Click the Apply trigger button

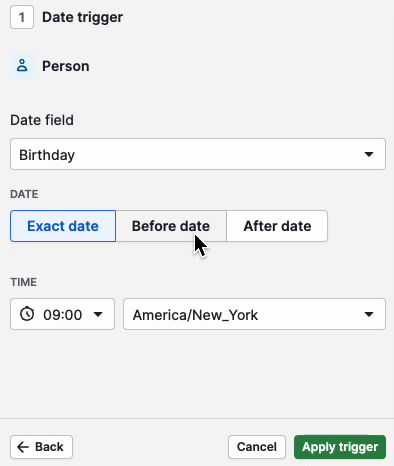click(340, 447)
